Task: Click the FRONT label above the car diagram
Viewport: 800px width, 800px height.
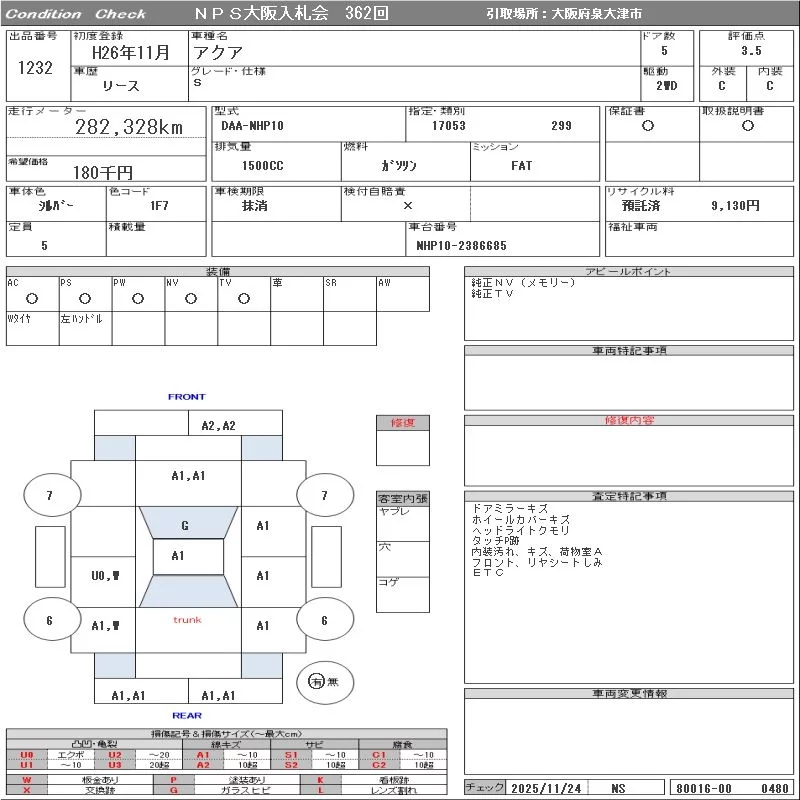Action: point(187,397)
